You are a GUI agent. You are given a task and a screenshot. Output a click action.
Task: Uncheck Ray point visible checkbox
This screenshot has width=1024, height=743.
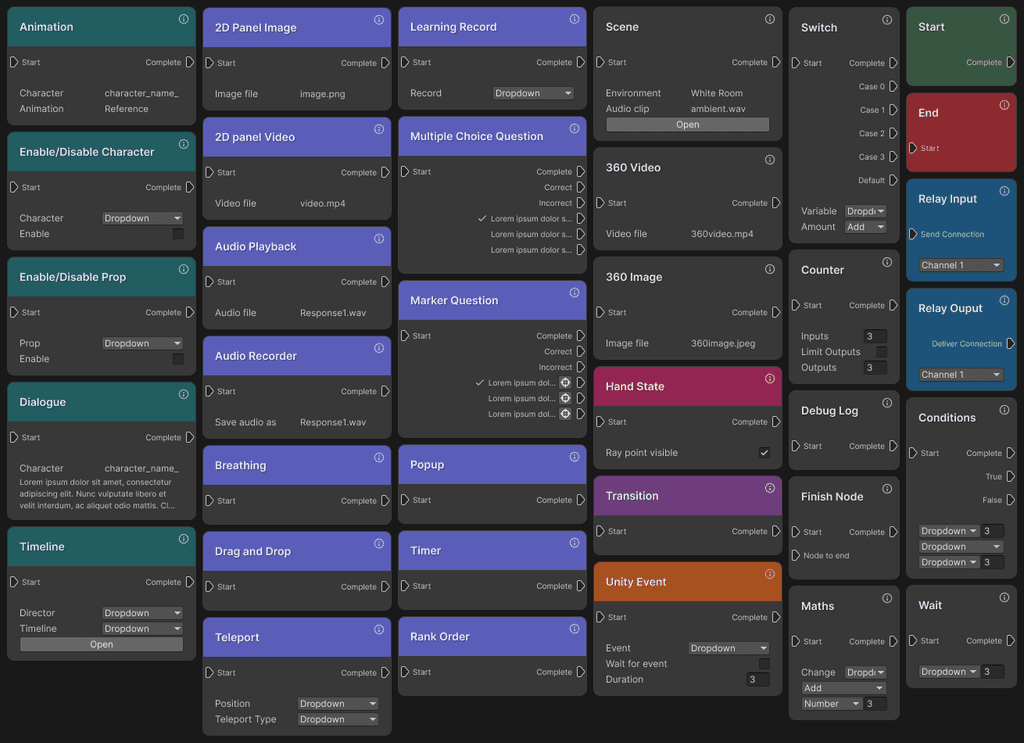coord(764,452)
